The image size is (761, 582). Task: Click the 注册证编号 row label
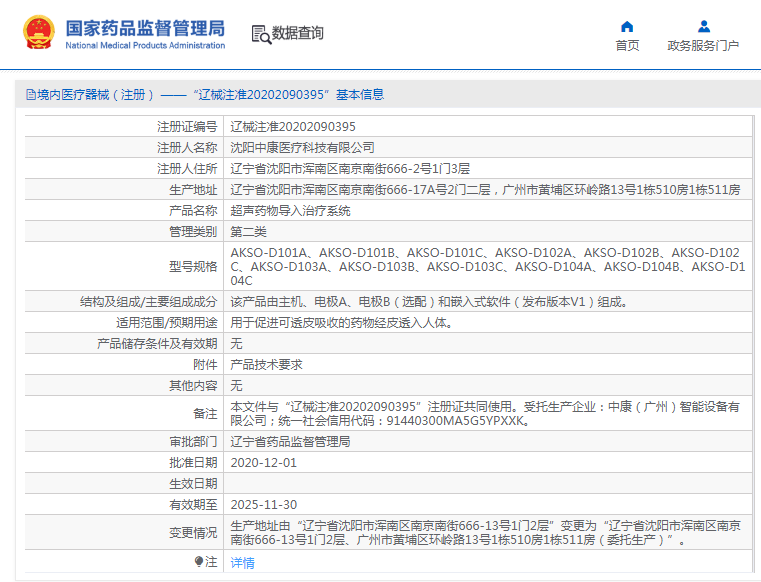click(x=187, y=127)
